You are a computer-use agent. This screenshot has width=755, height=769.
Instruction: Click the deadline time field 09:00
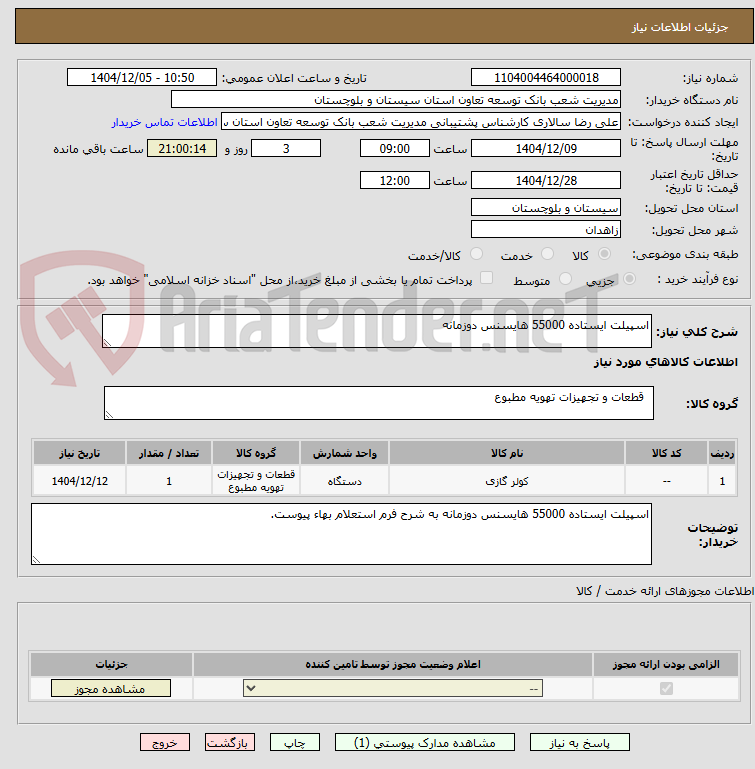(394, 149)
